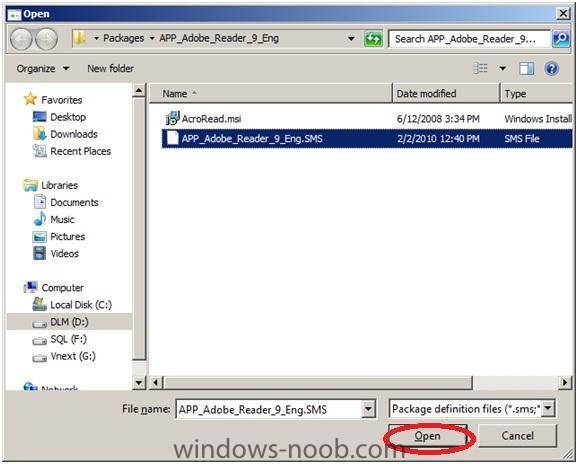Expand the address bar history dropdown arrow

point(351,38)
